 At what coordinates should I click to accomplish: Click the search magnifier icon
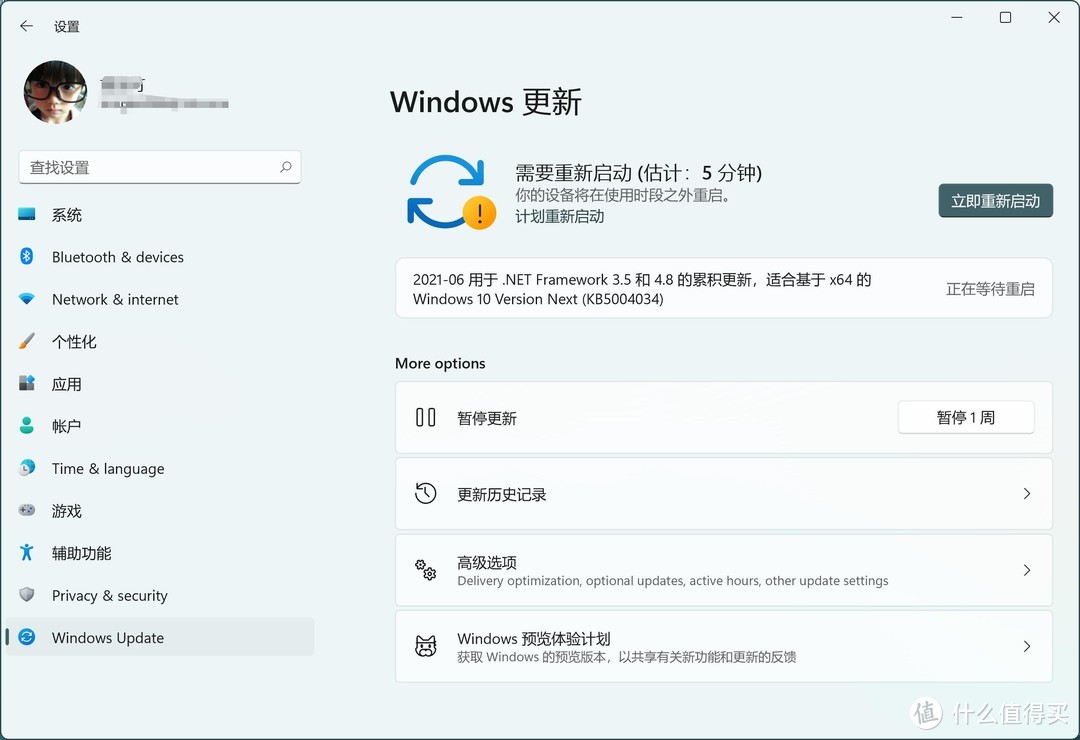pos(286,167)
